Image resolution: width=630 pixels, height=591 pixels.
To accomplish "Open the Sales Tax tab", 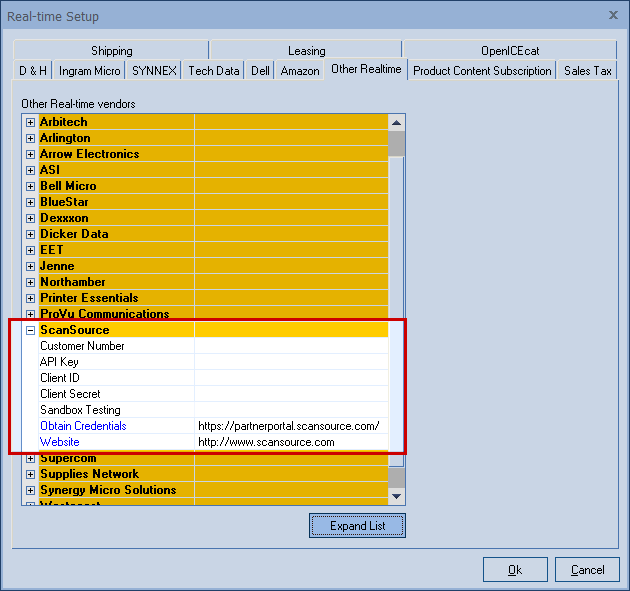I will [x=588, y=71].
